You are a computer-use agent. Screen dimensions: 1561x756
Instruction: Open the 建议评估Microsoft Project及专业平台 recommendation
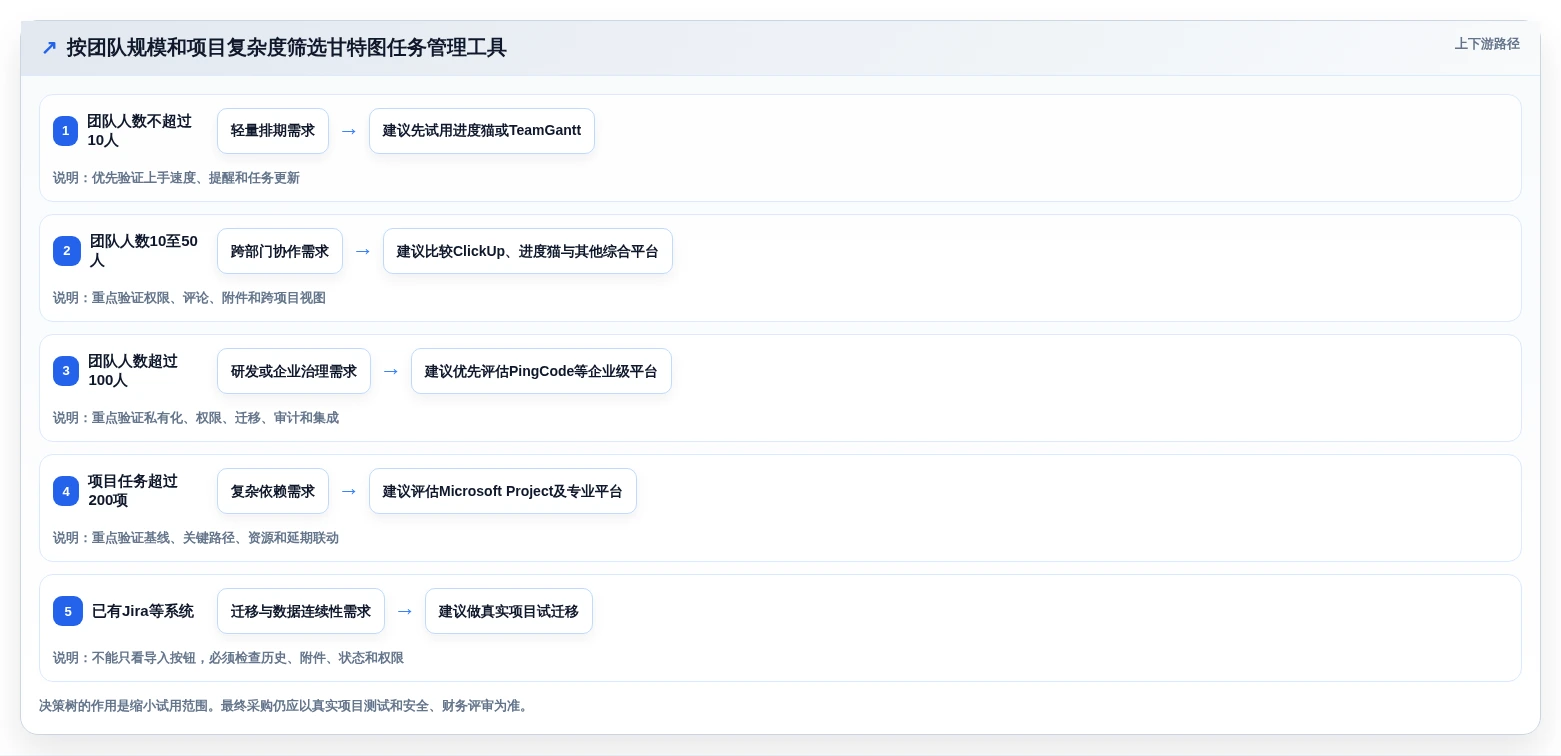click(503, 491)
